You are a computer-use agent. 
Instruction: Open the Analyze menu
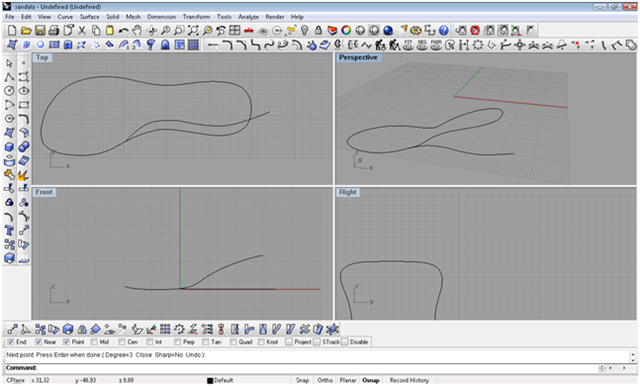click(x=248, y=17)
